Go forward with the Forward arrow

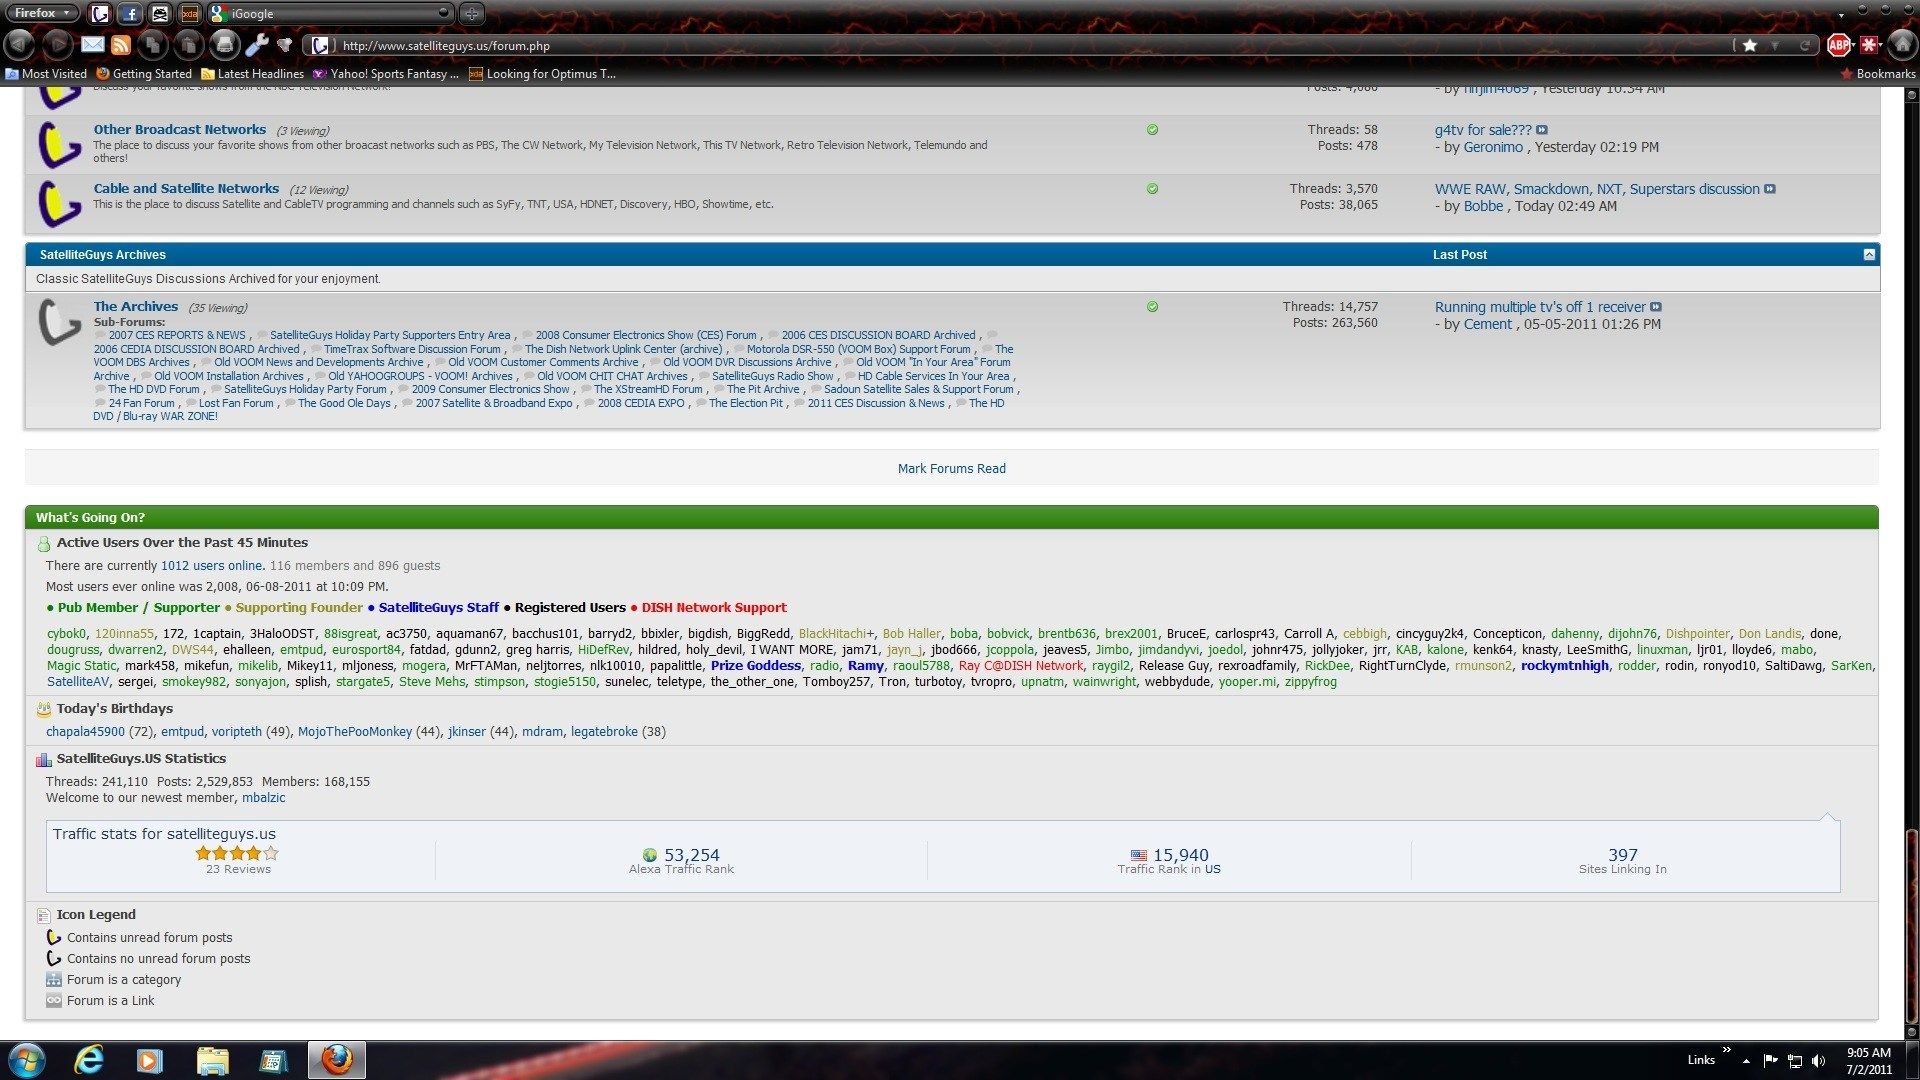click(57, 45)
